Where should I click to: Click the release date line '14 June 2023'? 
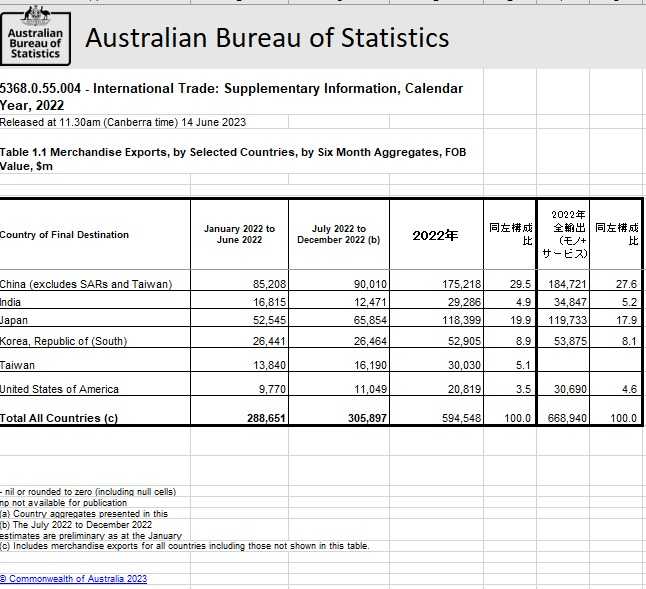click(123, 122)
